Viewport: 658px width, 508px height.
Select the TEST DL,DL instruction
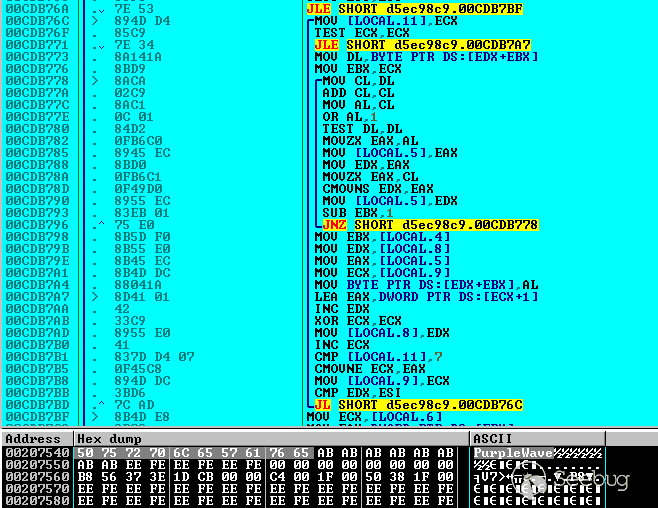(362, 129)
